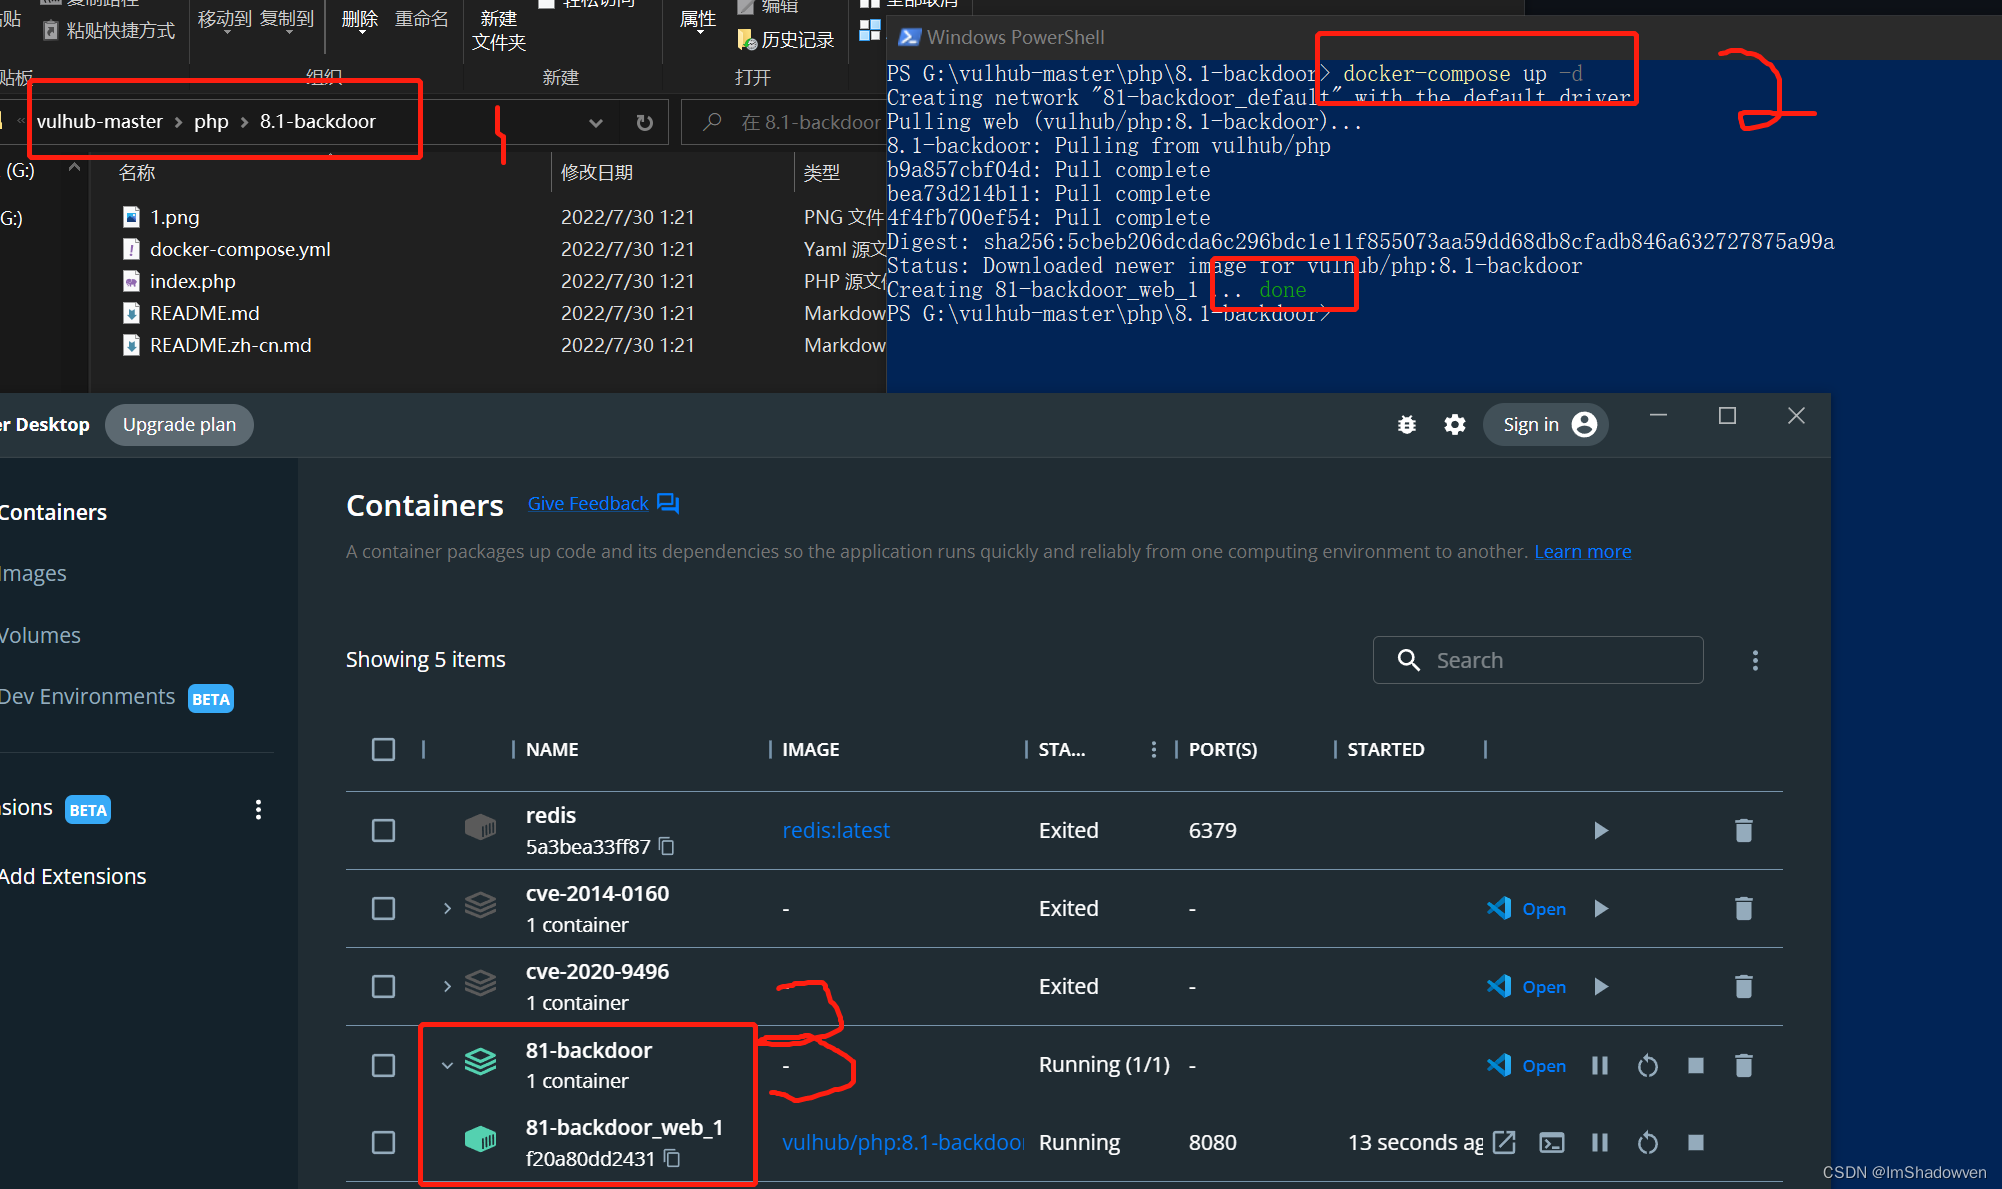Toggle checkbox for redis container row
Viewport: 2002px width, 1189px height.
click(x=383, y=831)
